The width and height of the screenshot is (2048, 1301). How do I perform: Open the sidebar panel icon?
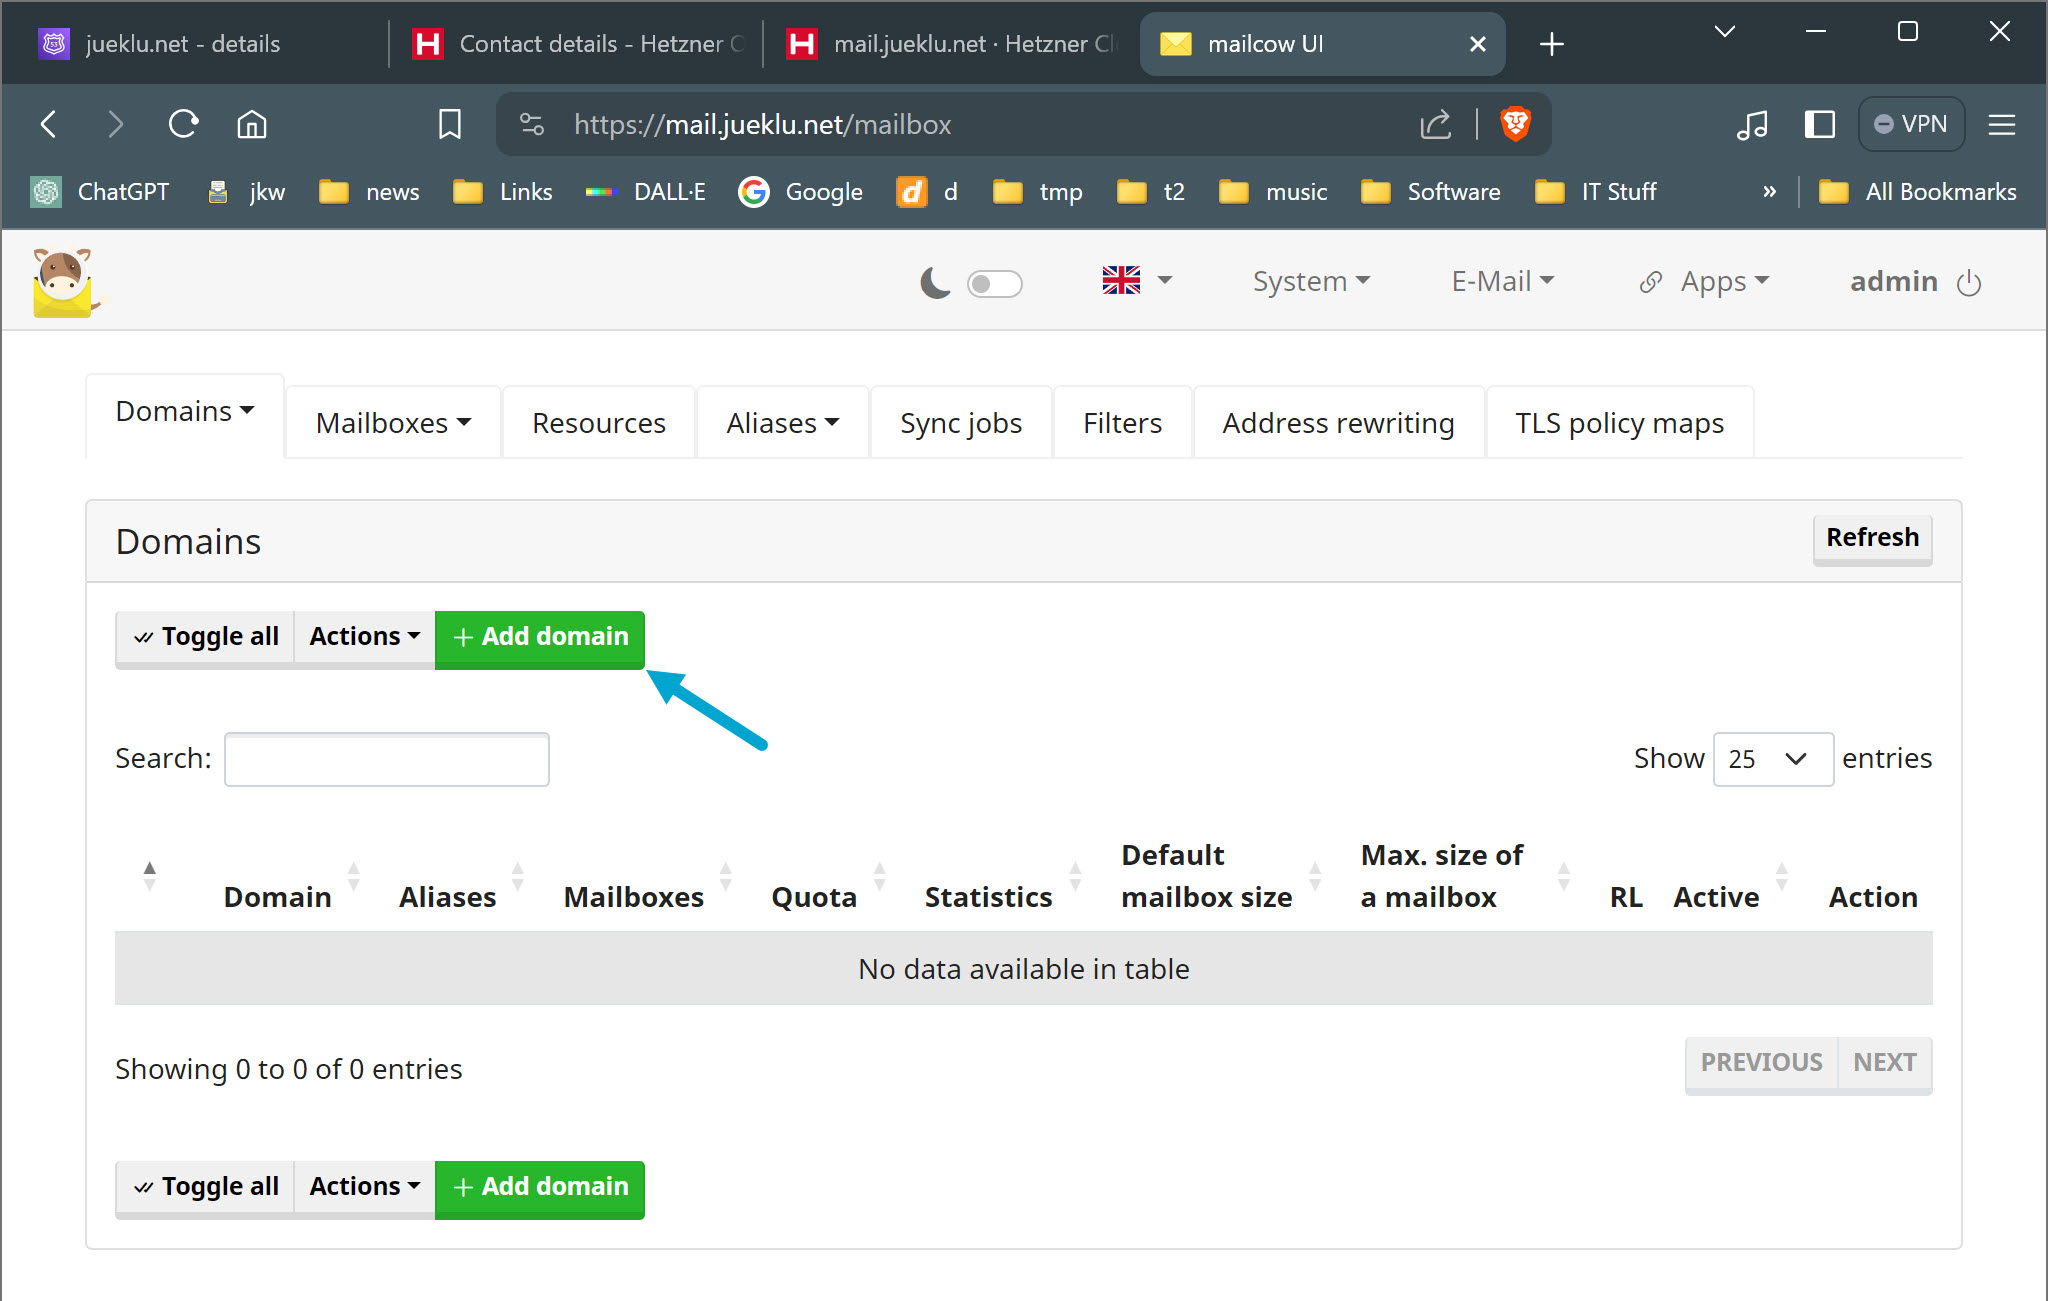pos(1819,124)
